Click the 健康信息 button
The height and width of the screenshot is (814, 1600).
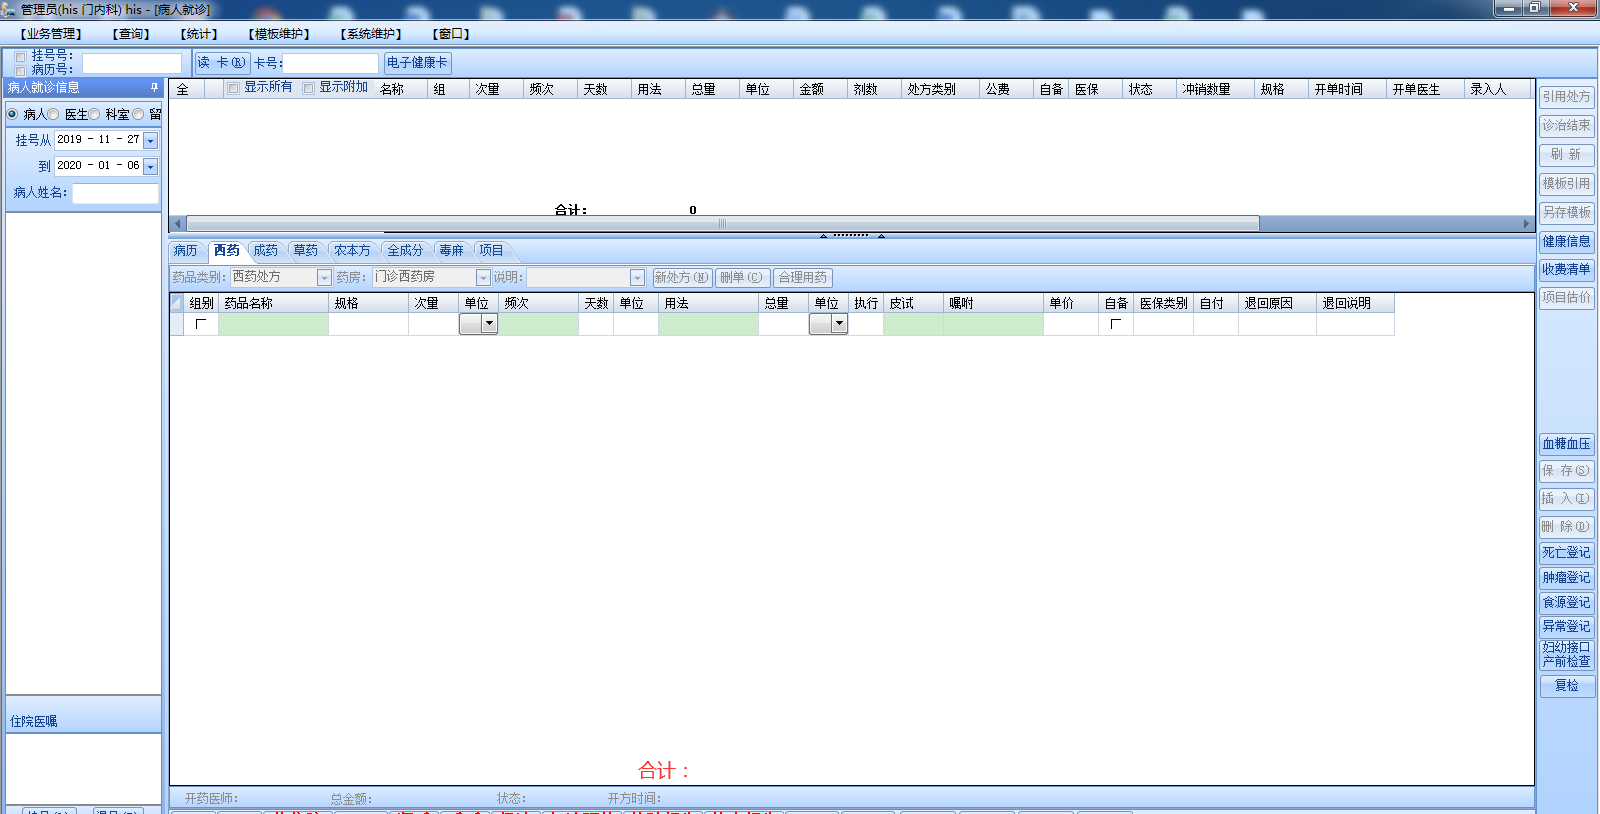1566,241
